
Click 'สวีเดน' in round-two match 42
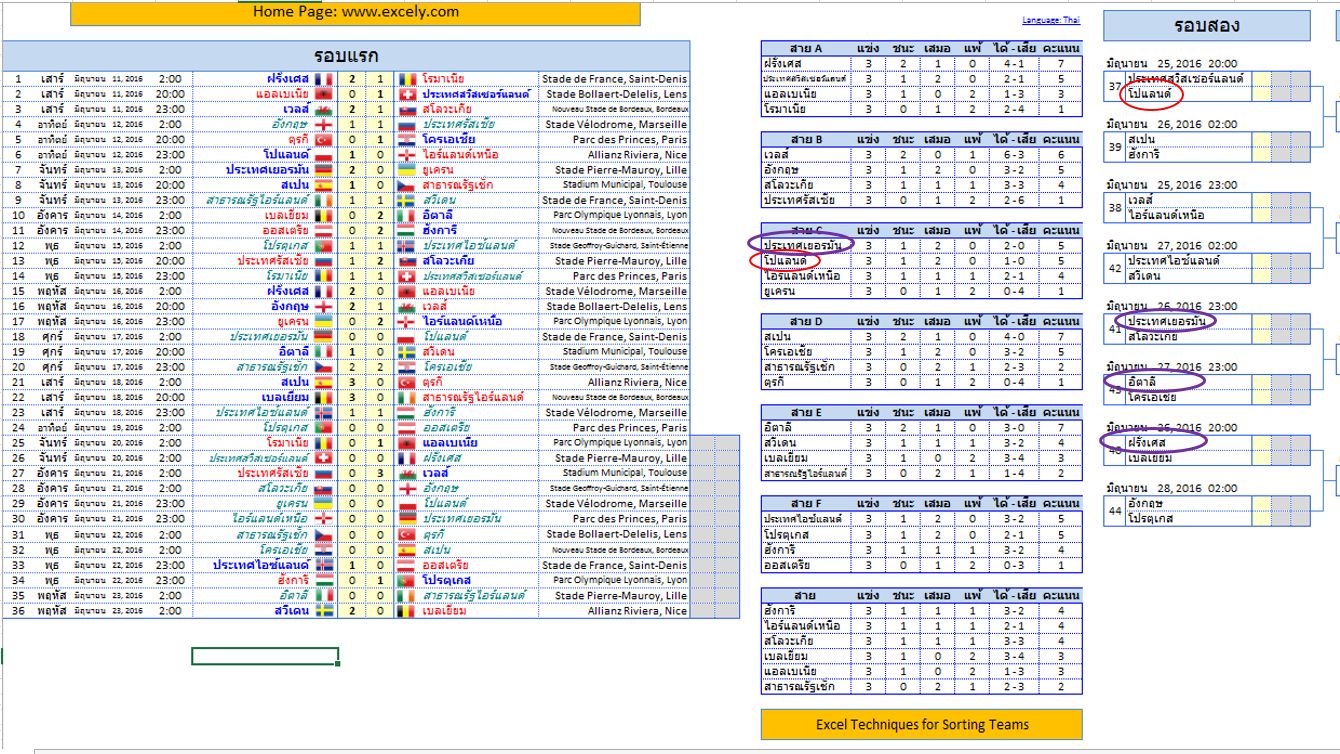1145,275
